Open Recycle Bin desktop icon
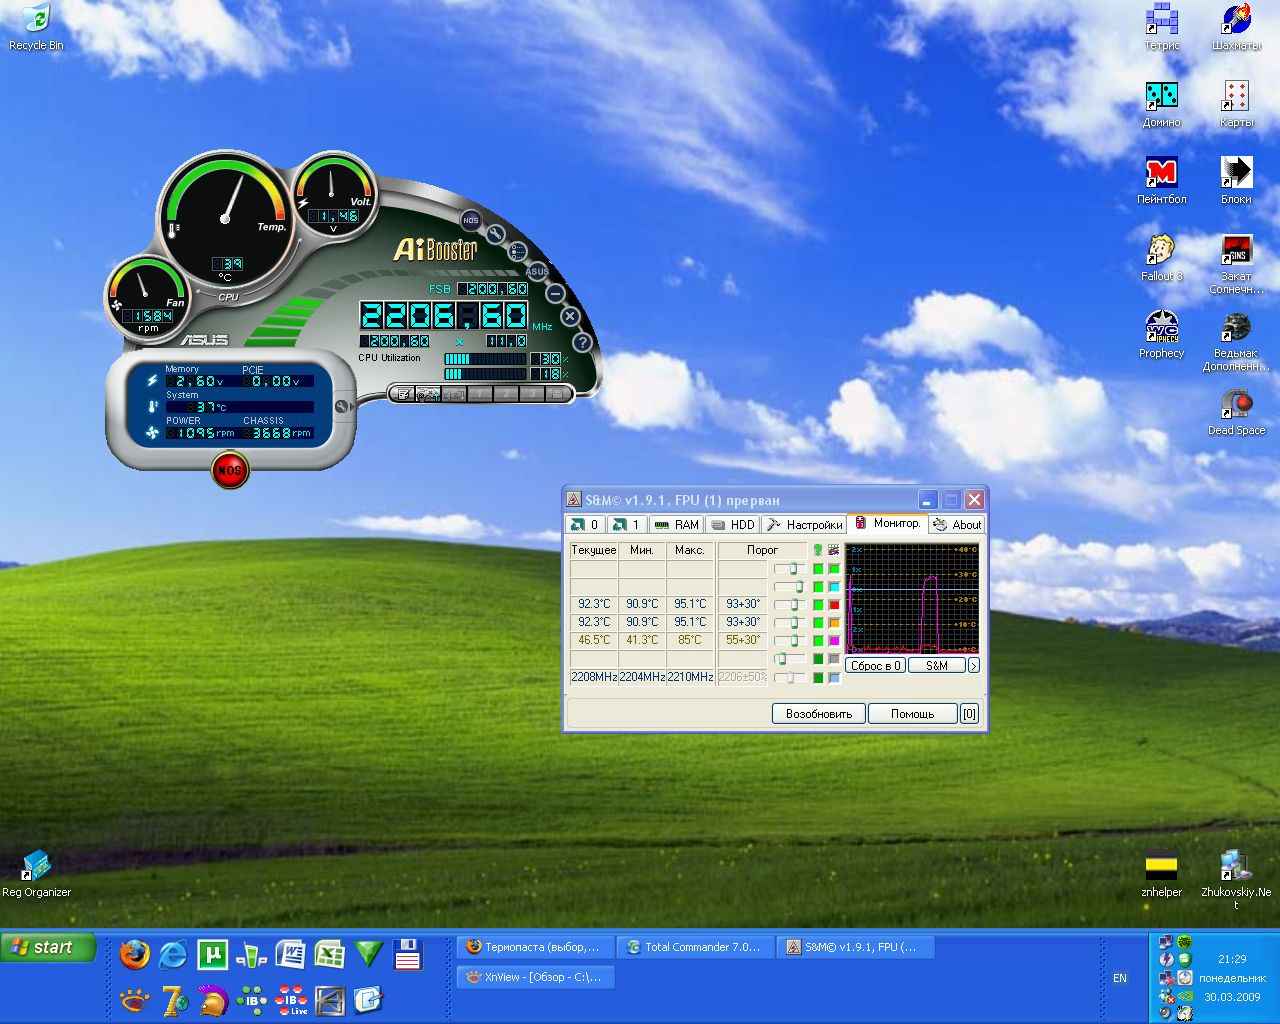Image resolution: width=1280 pixels, height=1024 pixels. click(36, 27)
